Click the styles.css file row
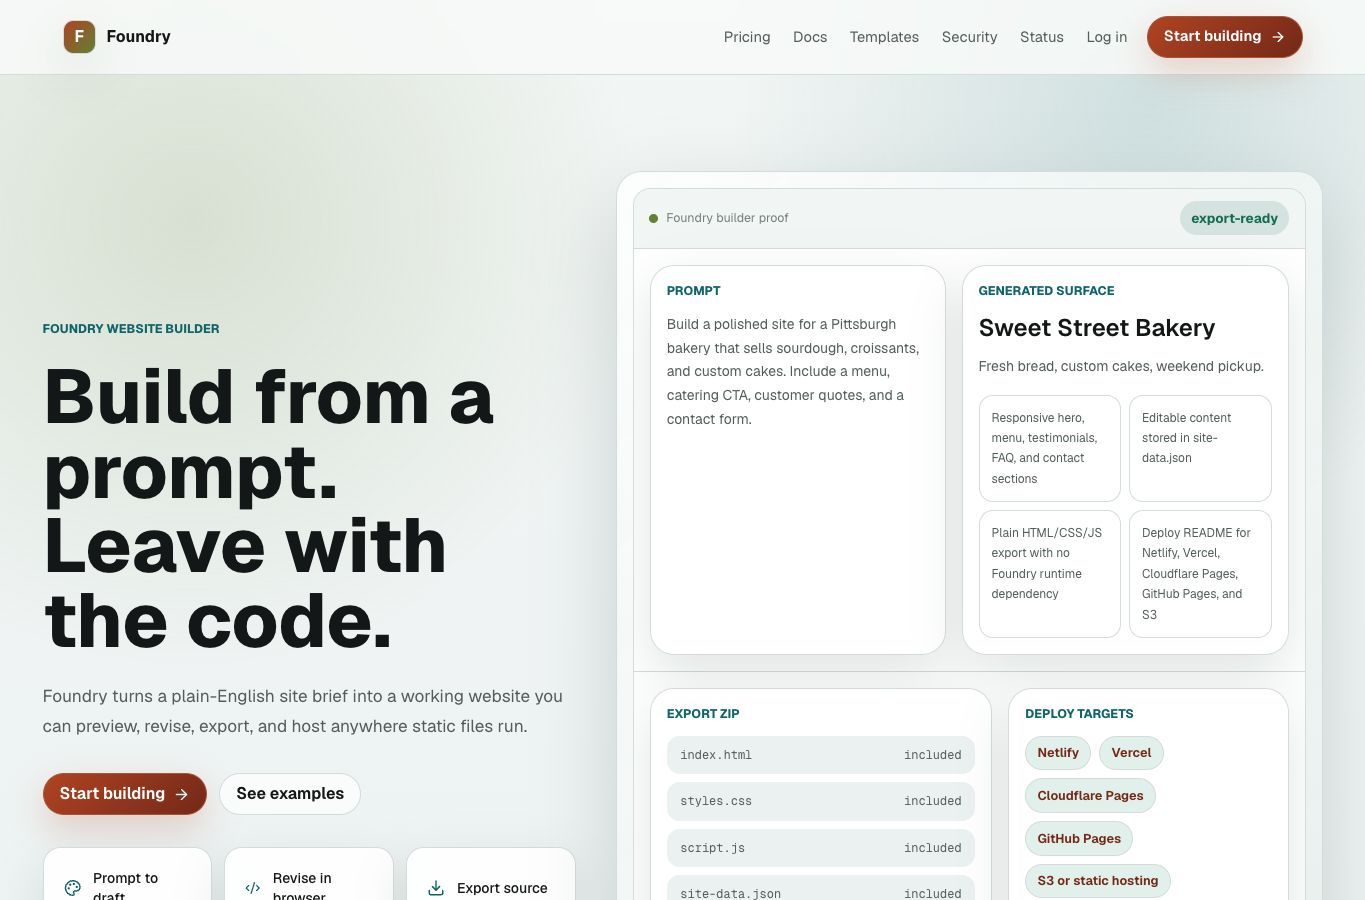 pos(820,801)
